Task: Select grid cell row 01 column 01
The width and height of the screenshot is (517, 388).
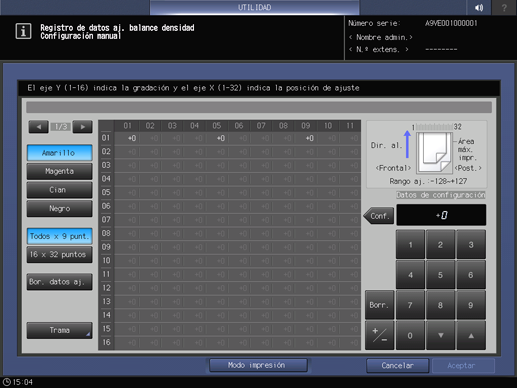Action: (x=127, y=138)
